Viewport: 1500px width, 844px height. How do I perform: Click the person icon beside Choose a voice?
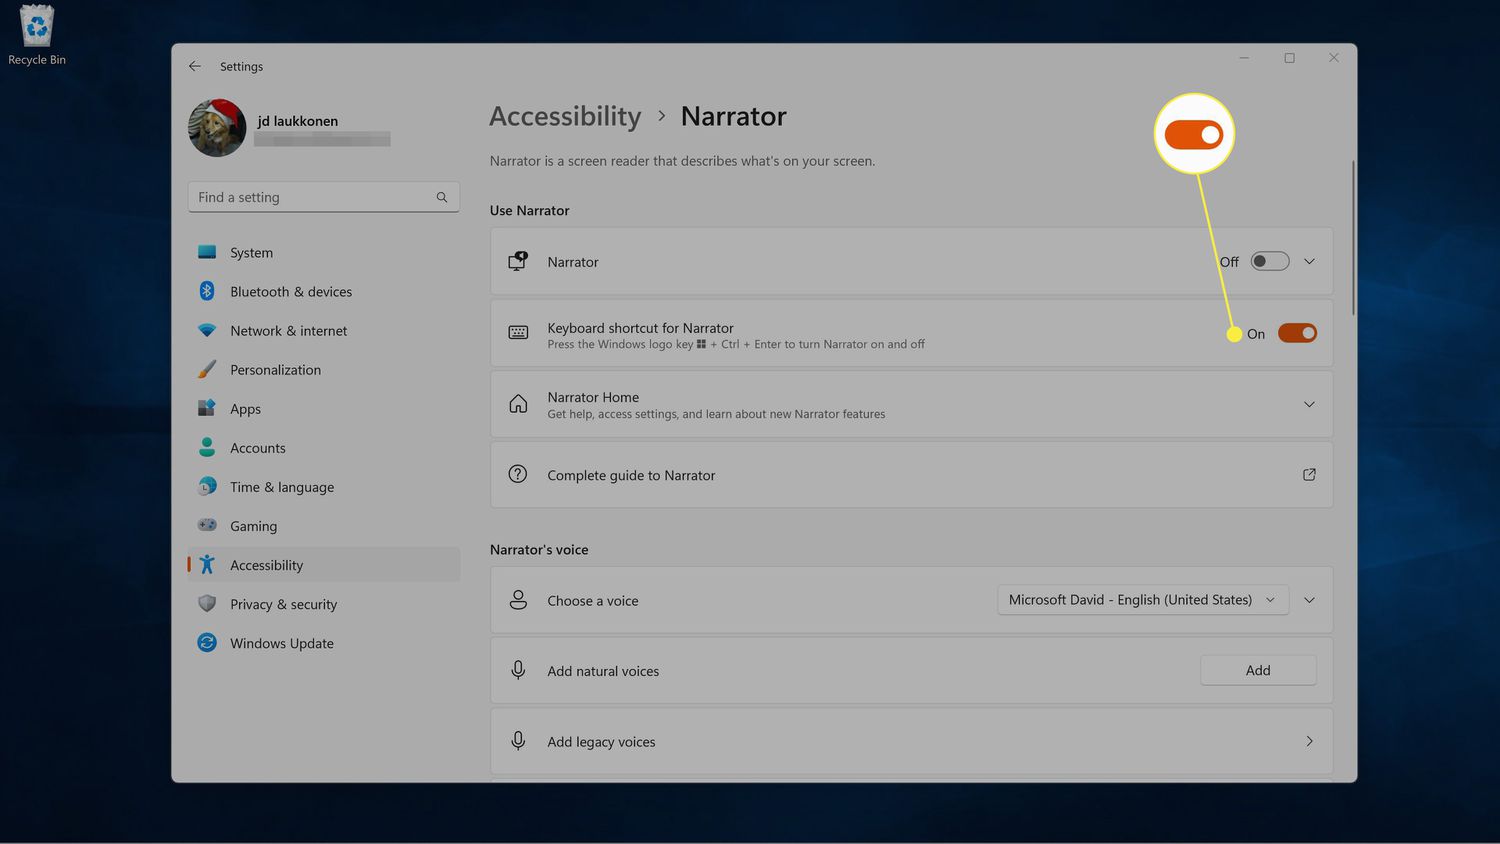tap(518, 600)
